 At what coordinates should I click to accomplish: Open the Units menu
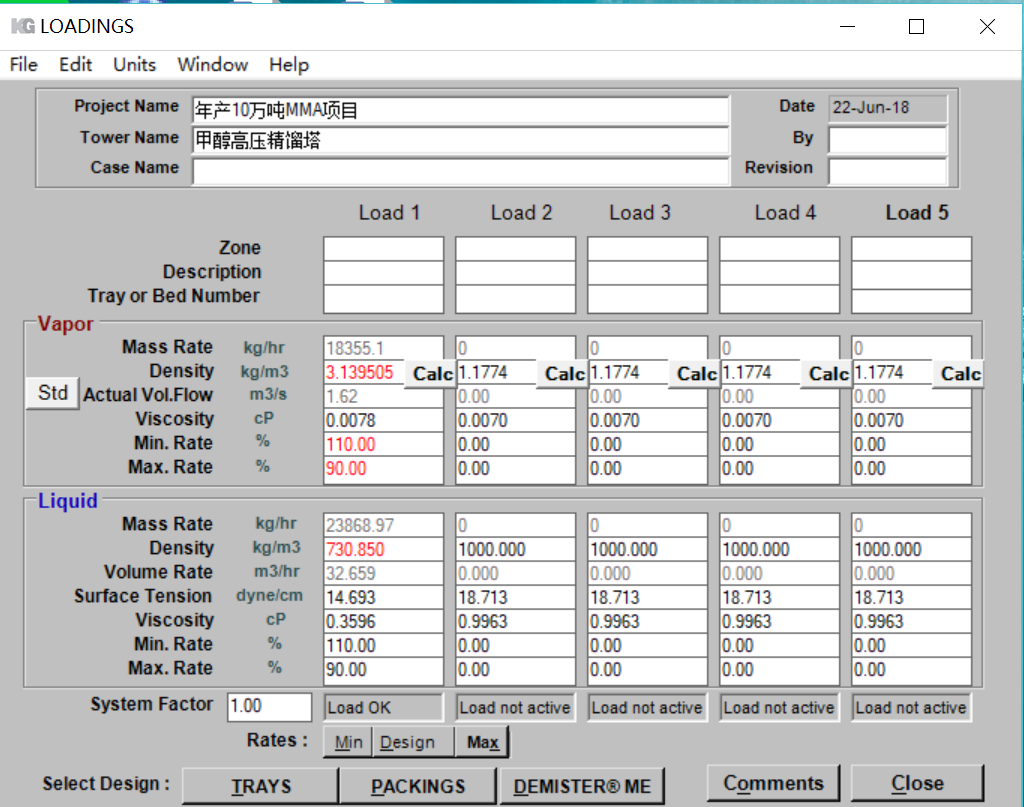[135, 65]
